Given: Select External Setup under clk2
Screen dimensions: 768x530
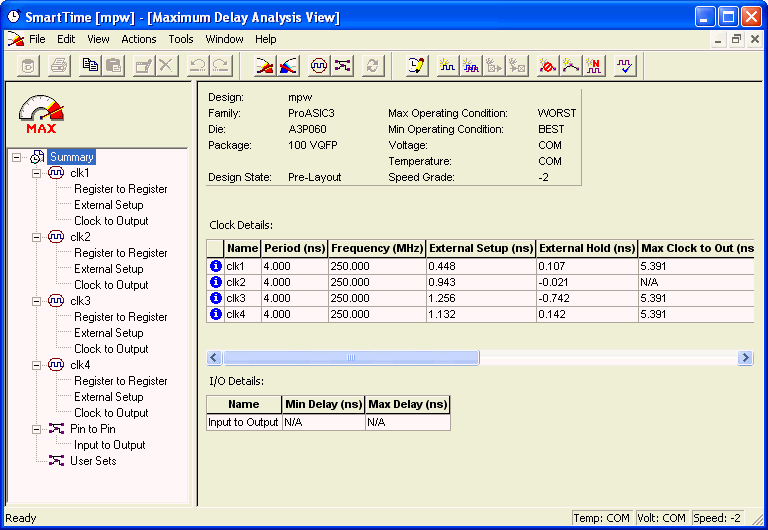Looking at the screenshot, I should pyautogui.click(x=109, y=269).
